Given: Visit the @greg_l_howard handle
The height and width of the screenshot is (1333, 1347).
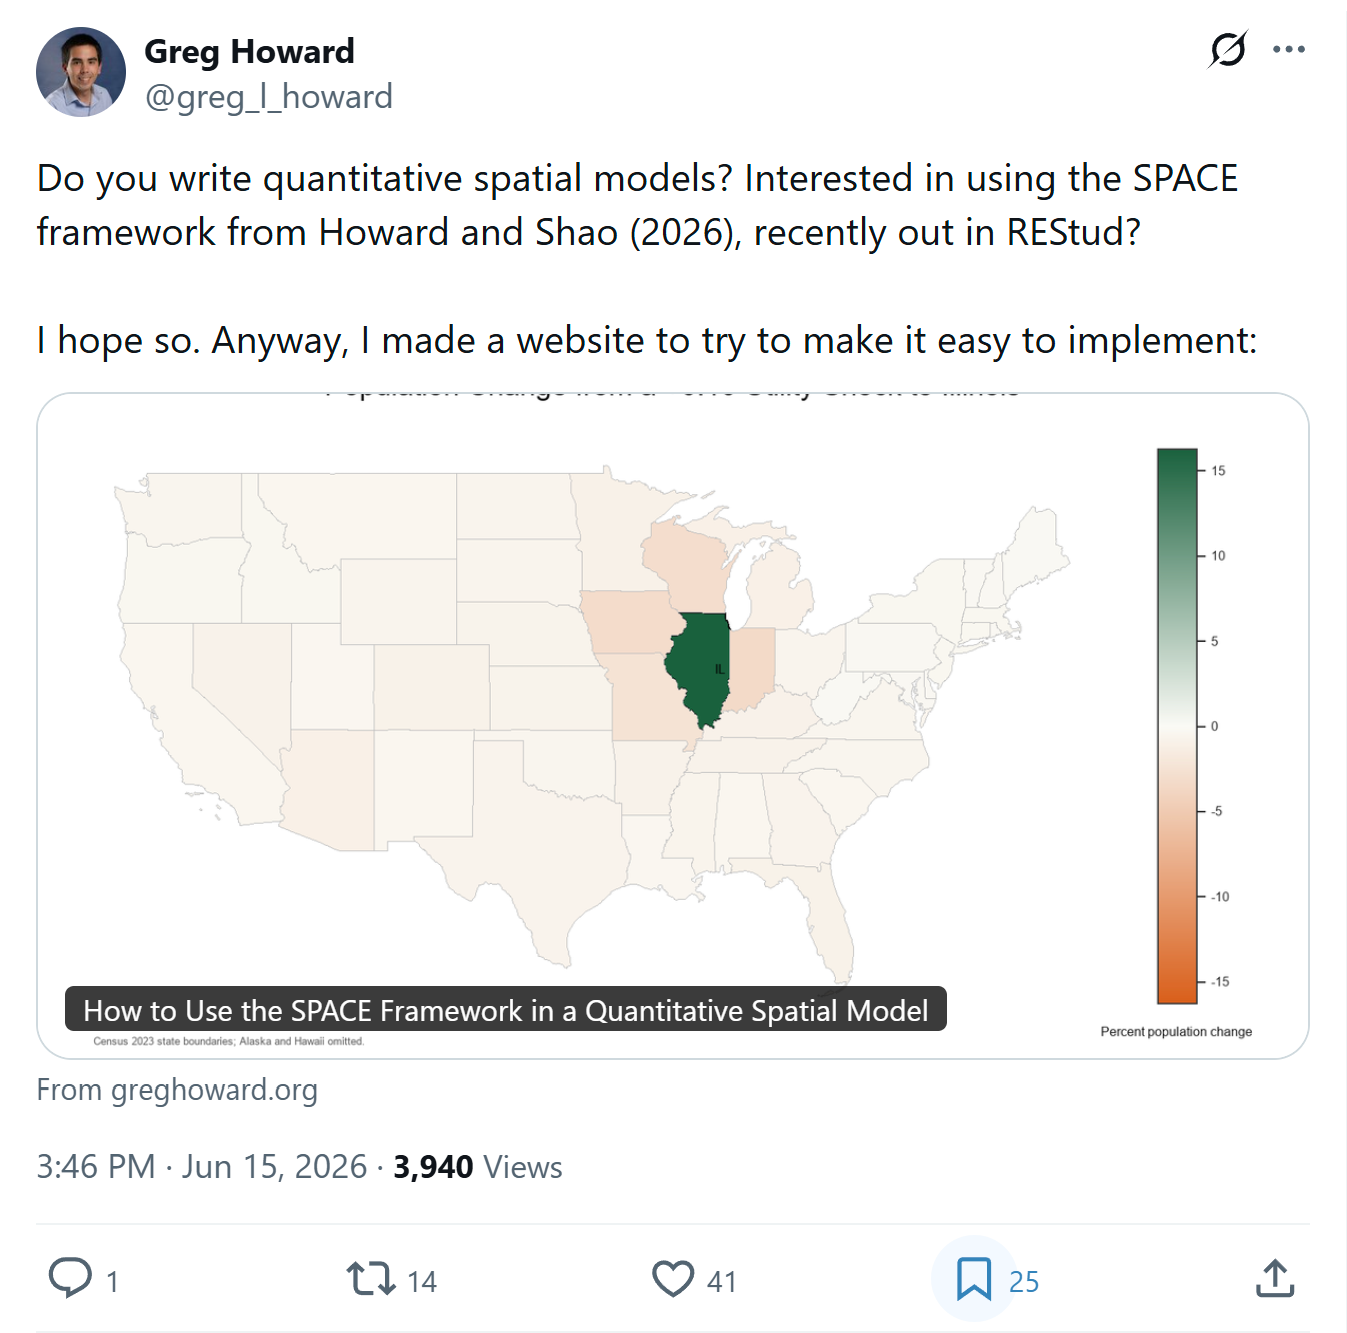Looking at the screenshot, I should click(x=269, y=97).
